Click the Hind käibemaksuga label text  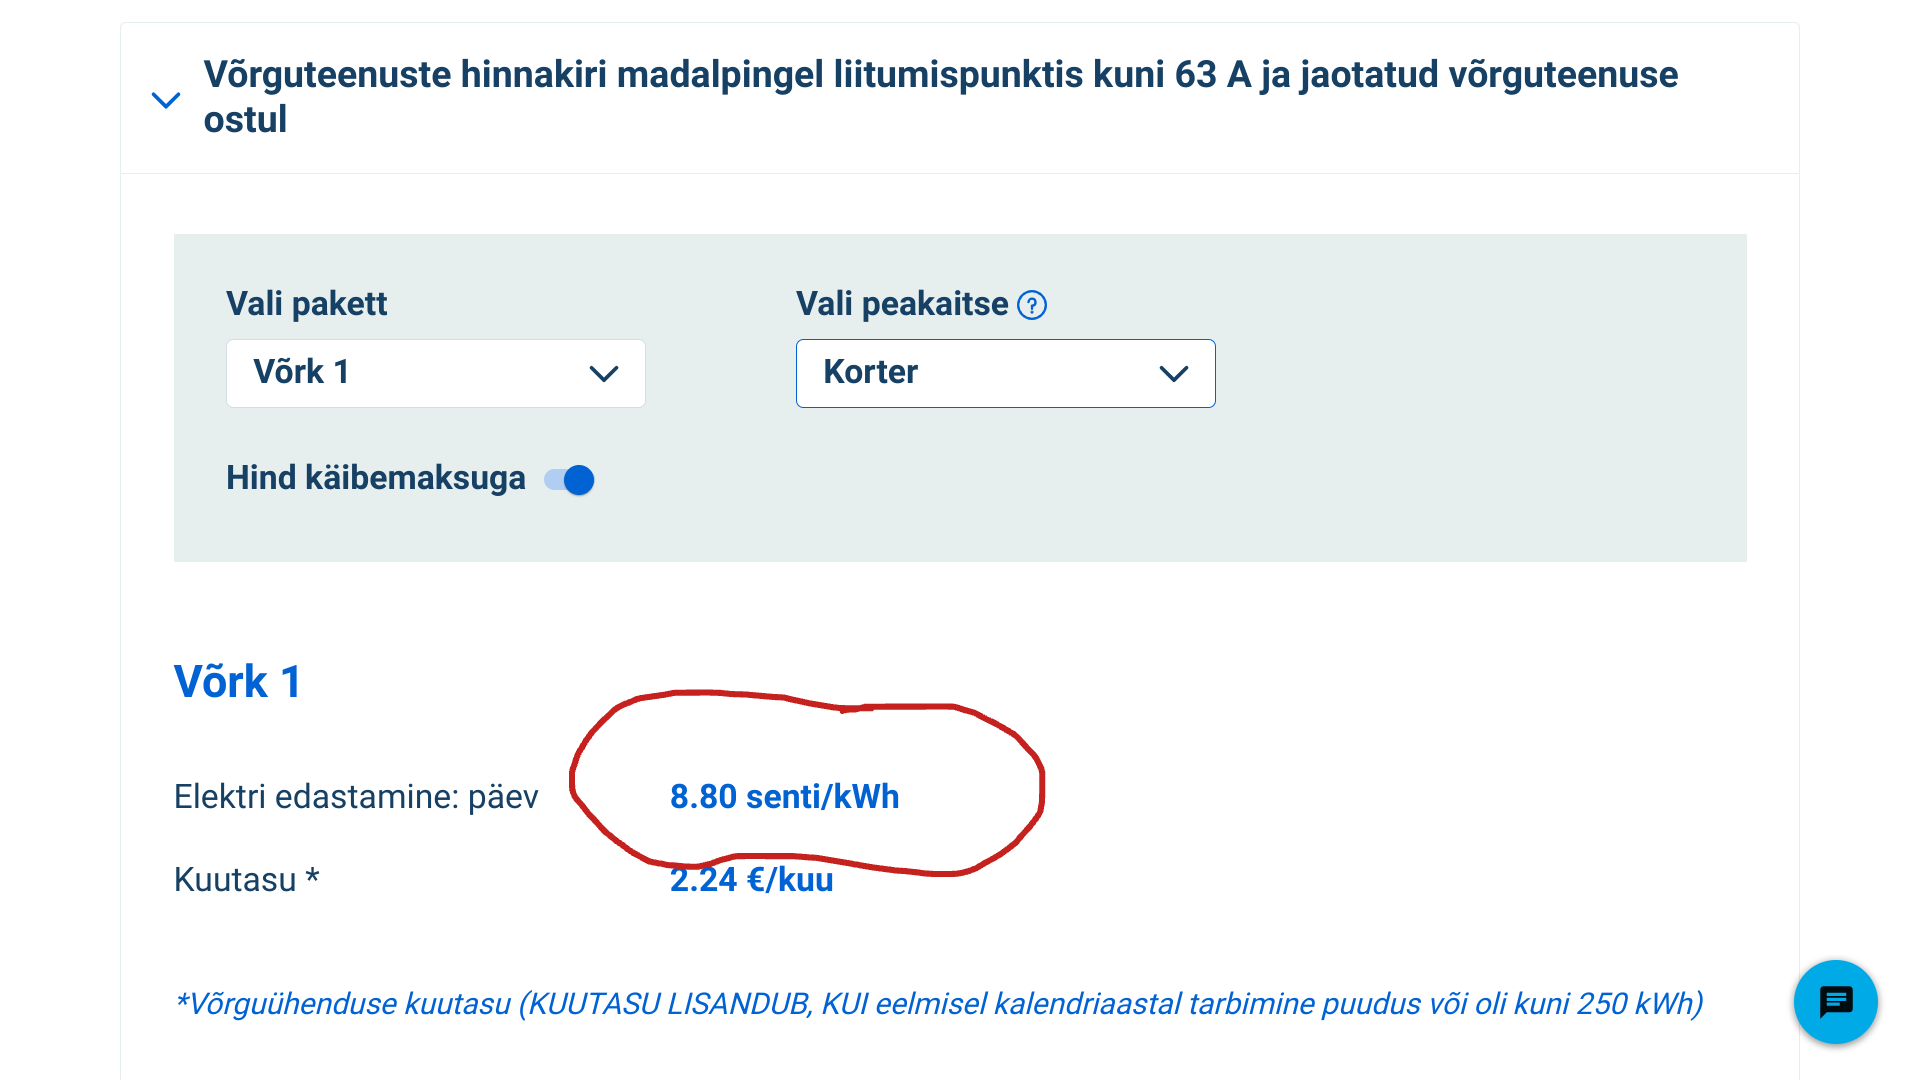(x=375, y=478)
